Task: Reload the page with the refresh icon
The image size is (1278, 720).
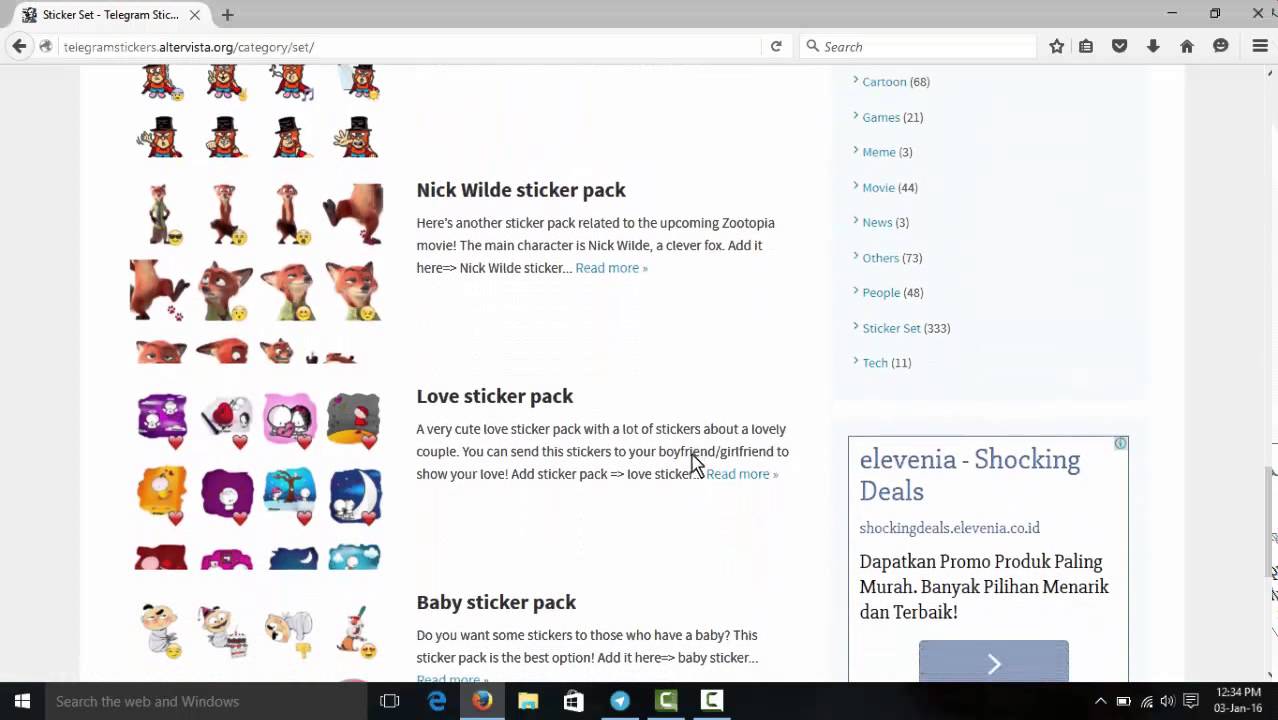Action: pyautogui.click(x=775, y=46)
